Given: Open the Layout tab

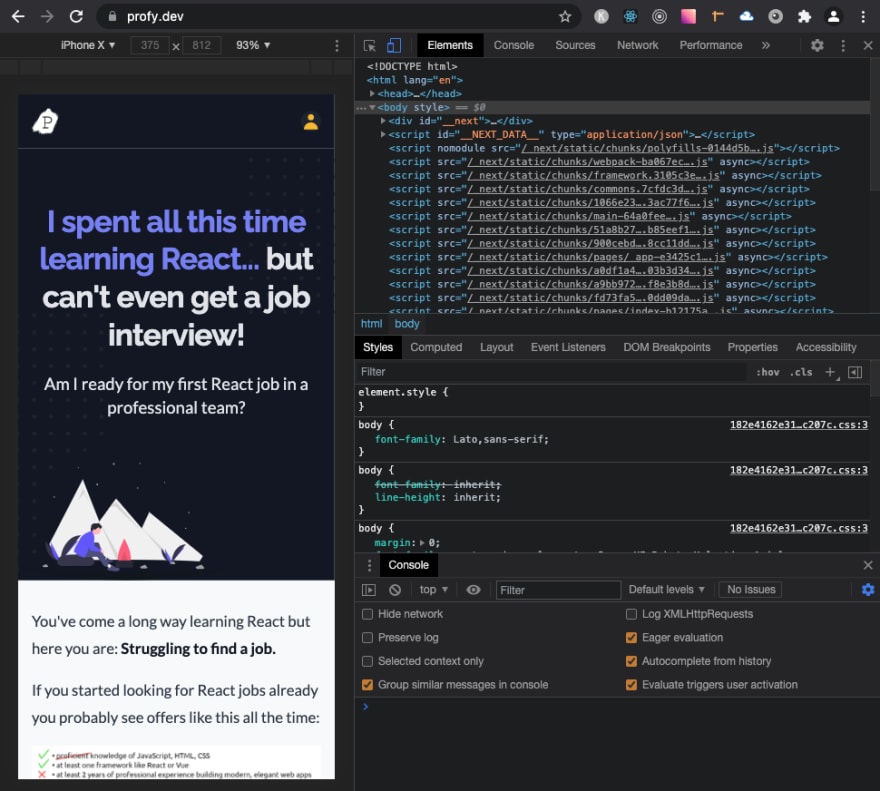Looking at the screenshot, I should [x=497, y=348].
